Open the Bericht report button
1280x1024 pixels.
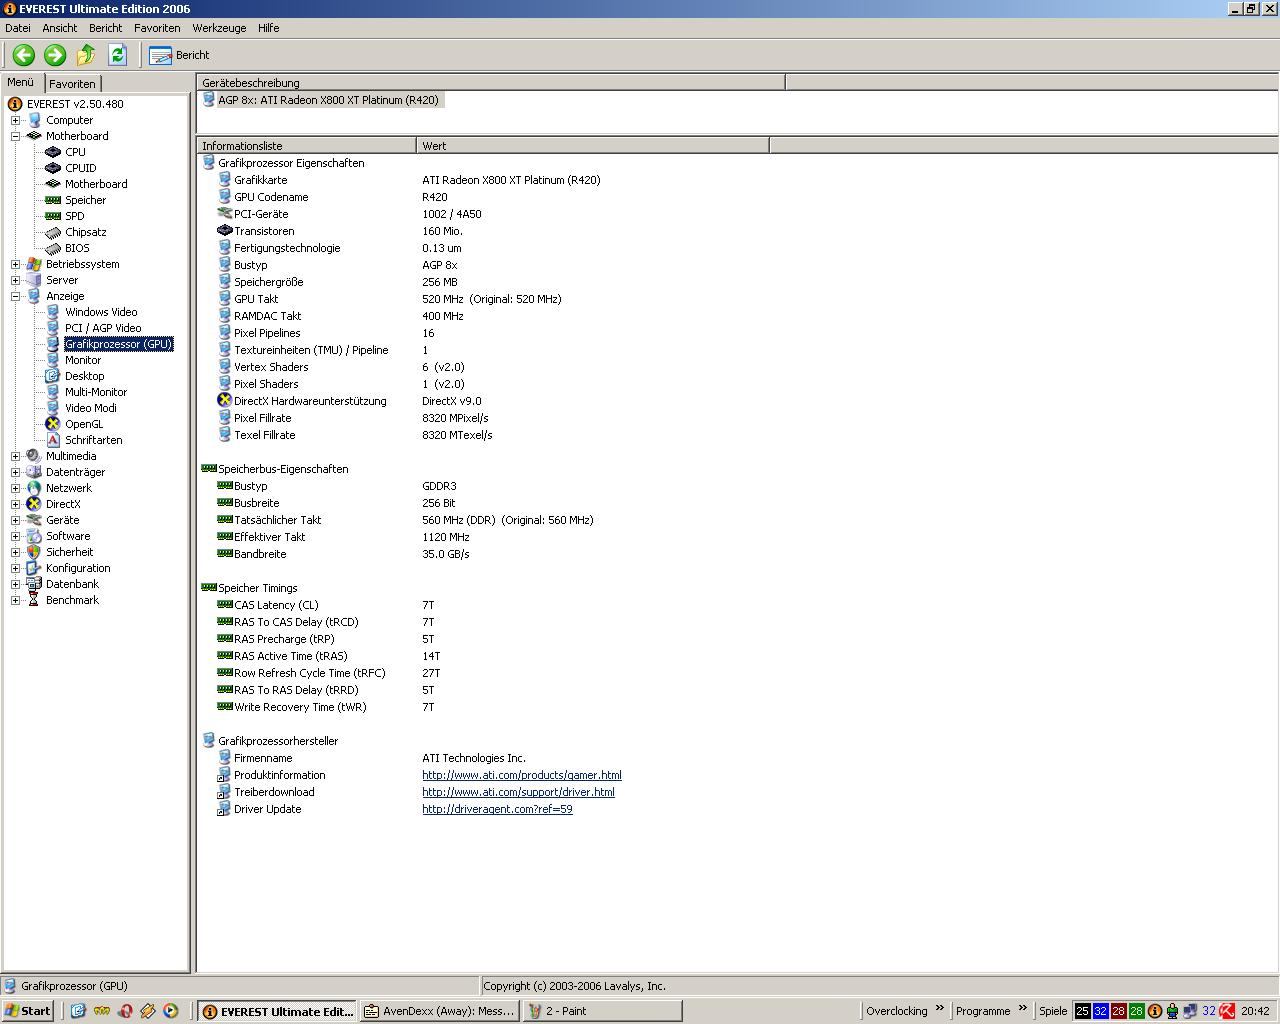tap(180, 55)
